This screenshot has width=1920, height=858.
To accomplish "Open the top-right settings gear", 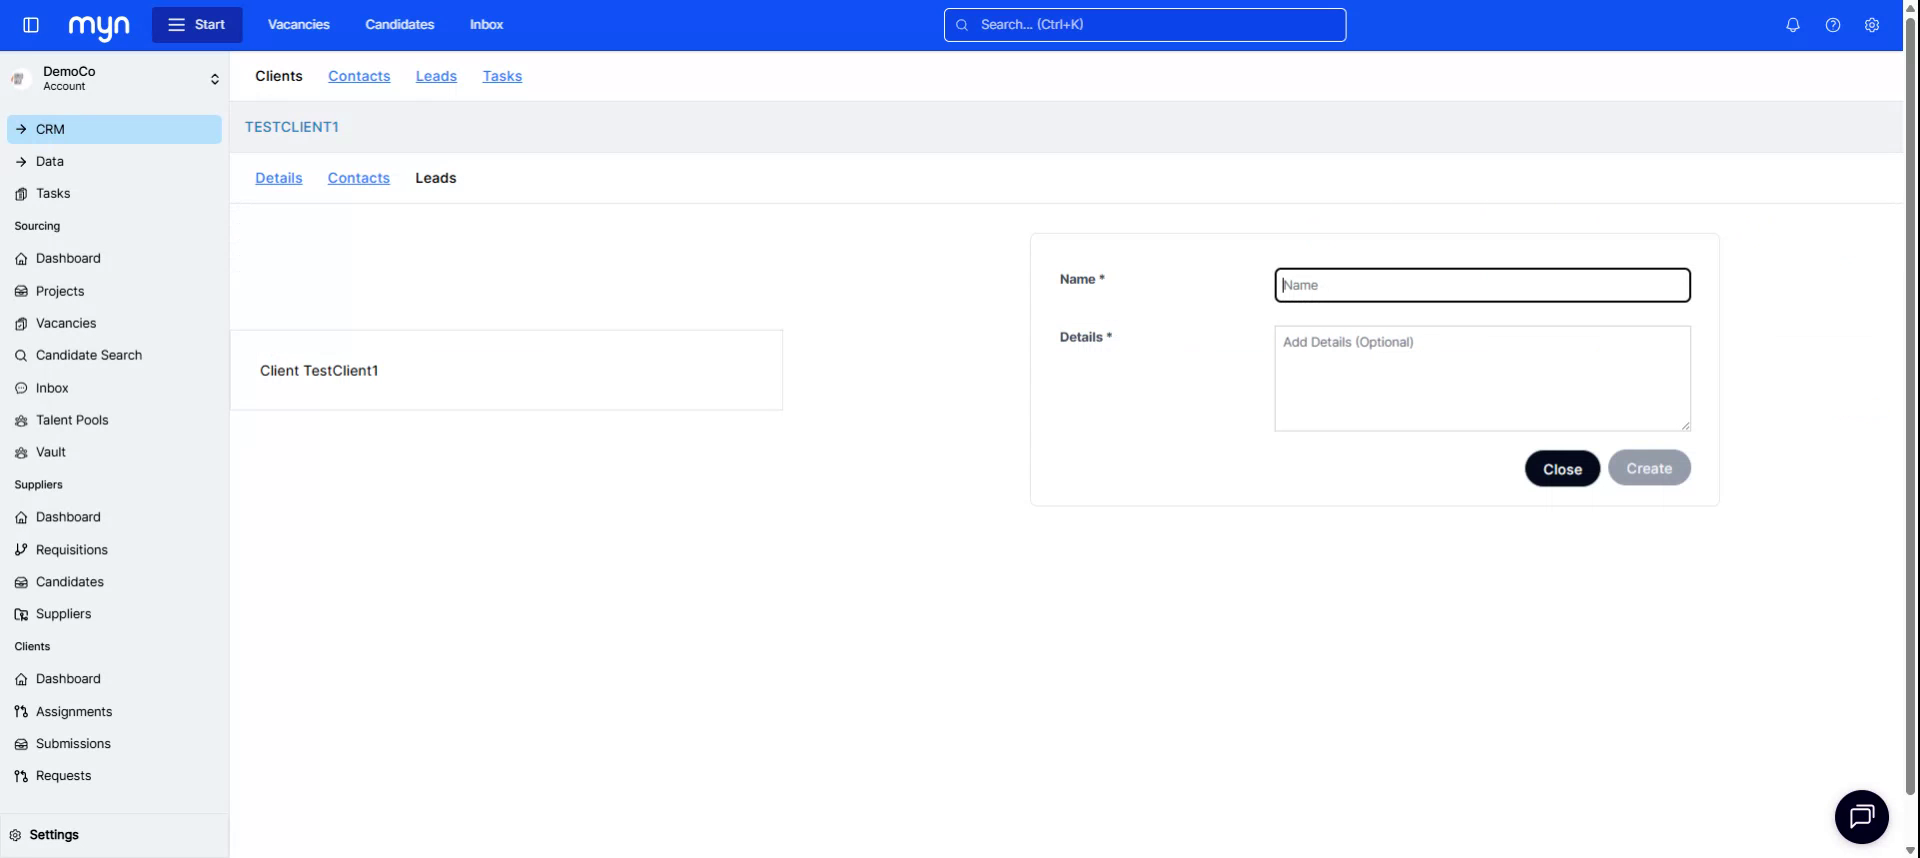I will 1871,25.
